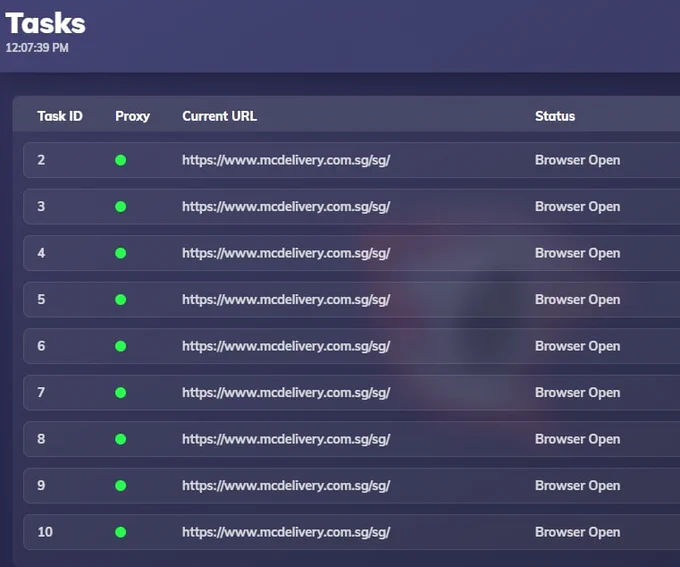Image resolution: width=680 pixels, height=567 pixels.
Task: Click task ID number 9
Action: [x=41, y=485]
